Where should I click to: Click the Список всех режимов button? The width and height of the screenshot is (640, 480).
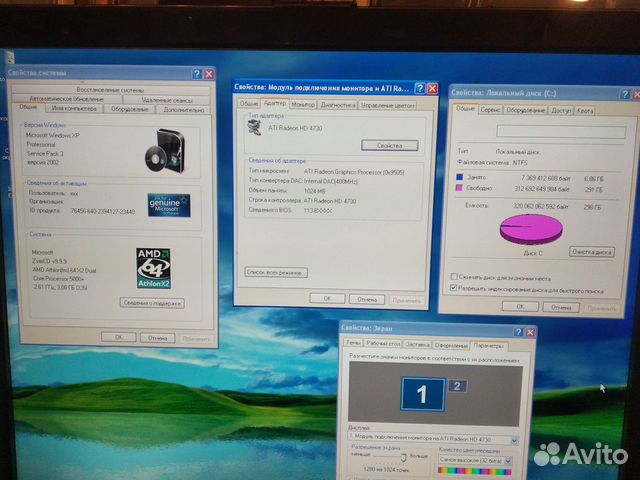(276, 272)
